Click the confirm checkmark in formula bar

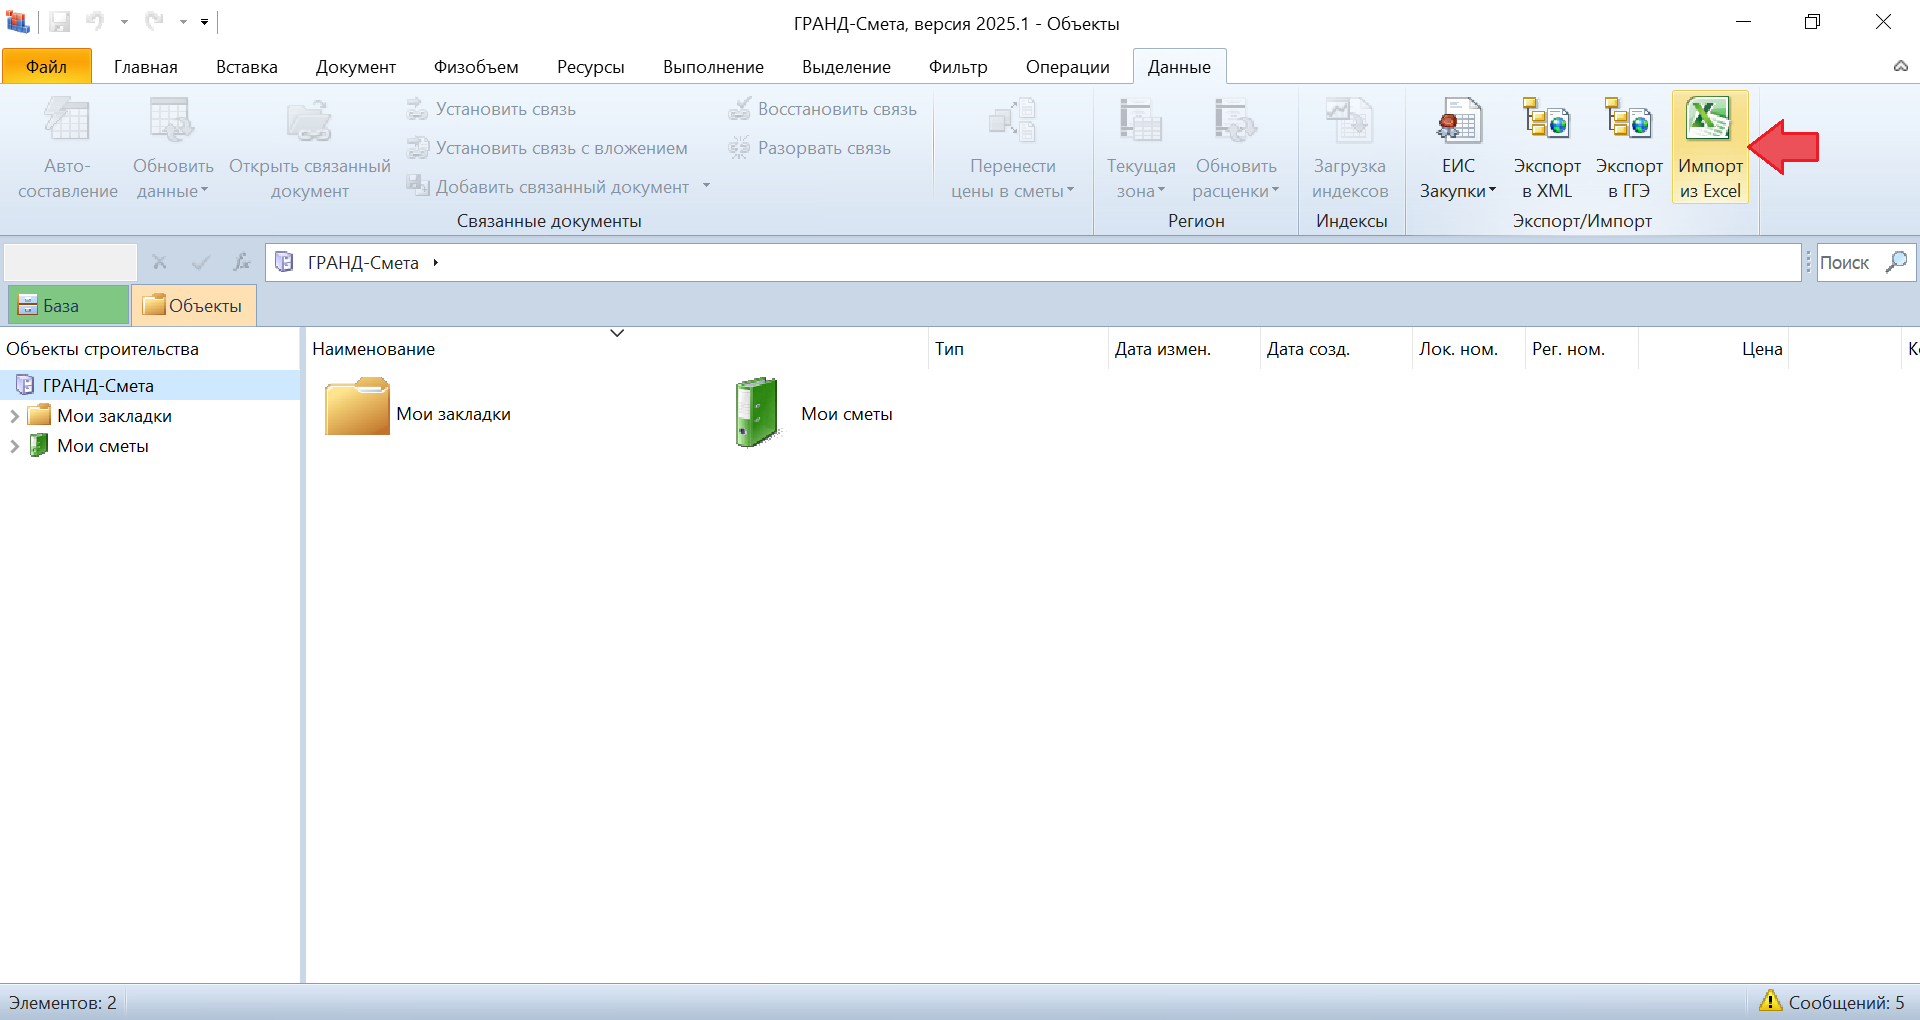(201, 262)
